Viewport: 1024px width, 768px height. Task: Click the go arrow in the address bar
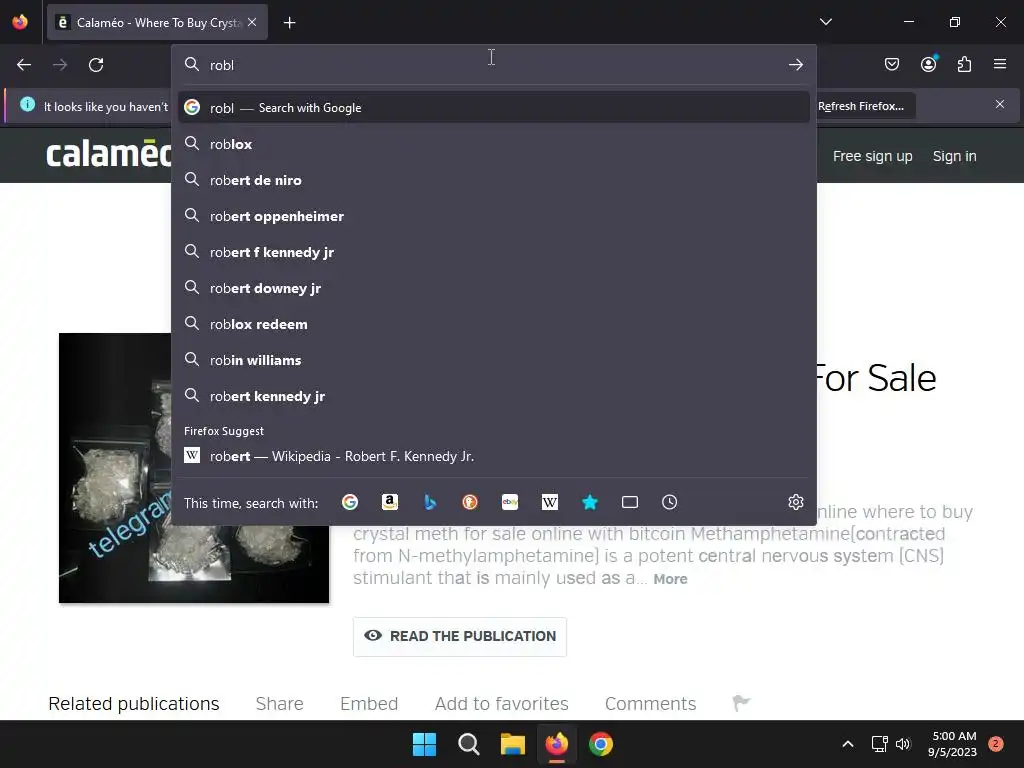tap(795, 65)
